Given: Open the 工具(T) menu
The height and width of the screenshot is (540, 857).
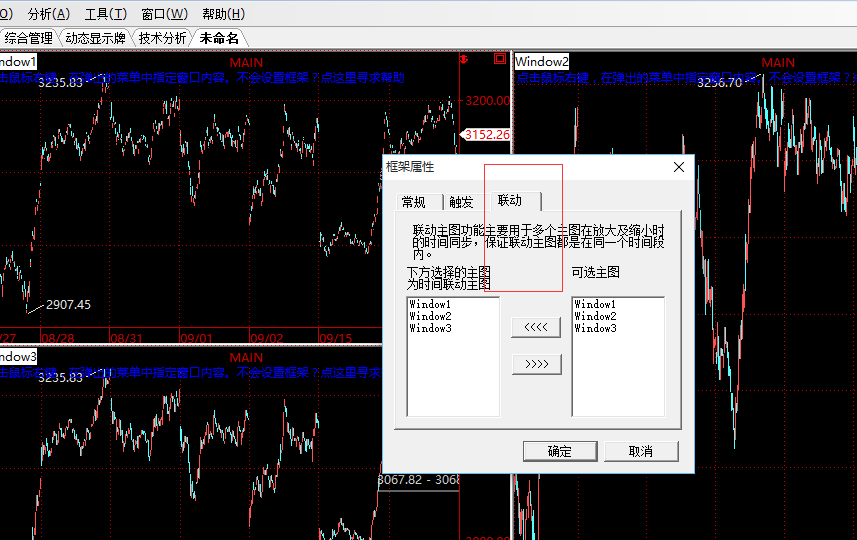Looking at the screenshot, I should 106,14.
